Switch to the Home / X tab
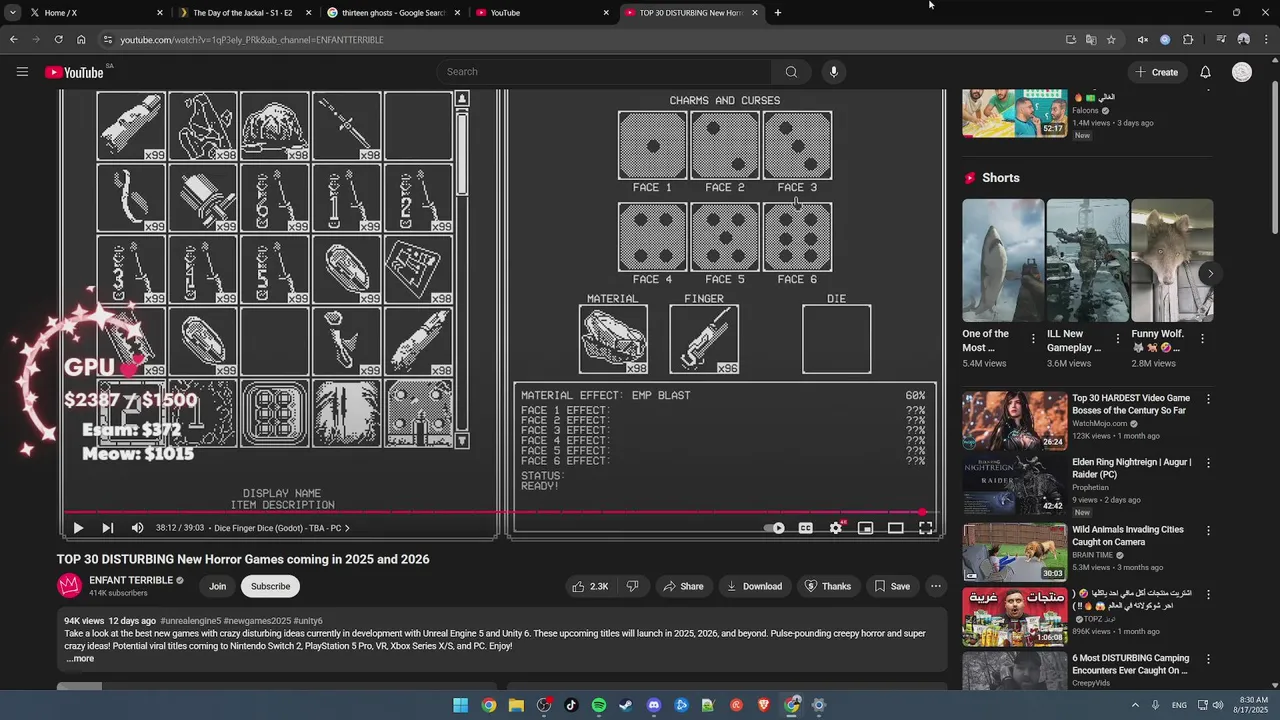This screenshot has height=720, width=1280. 95,13
